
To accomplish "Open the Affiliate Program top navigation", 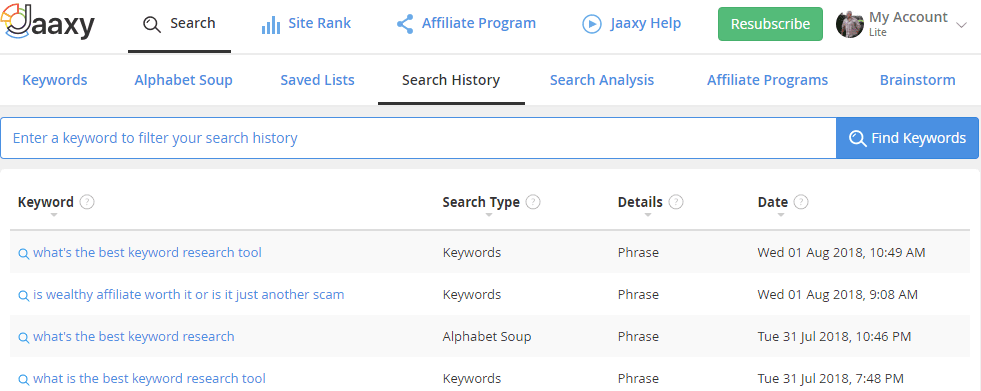I will coord(466,24).
